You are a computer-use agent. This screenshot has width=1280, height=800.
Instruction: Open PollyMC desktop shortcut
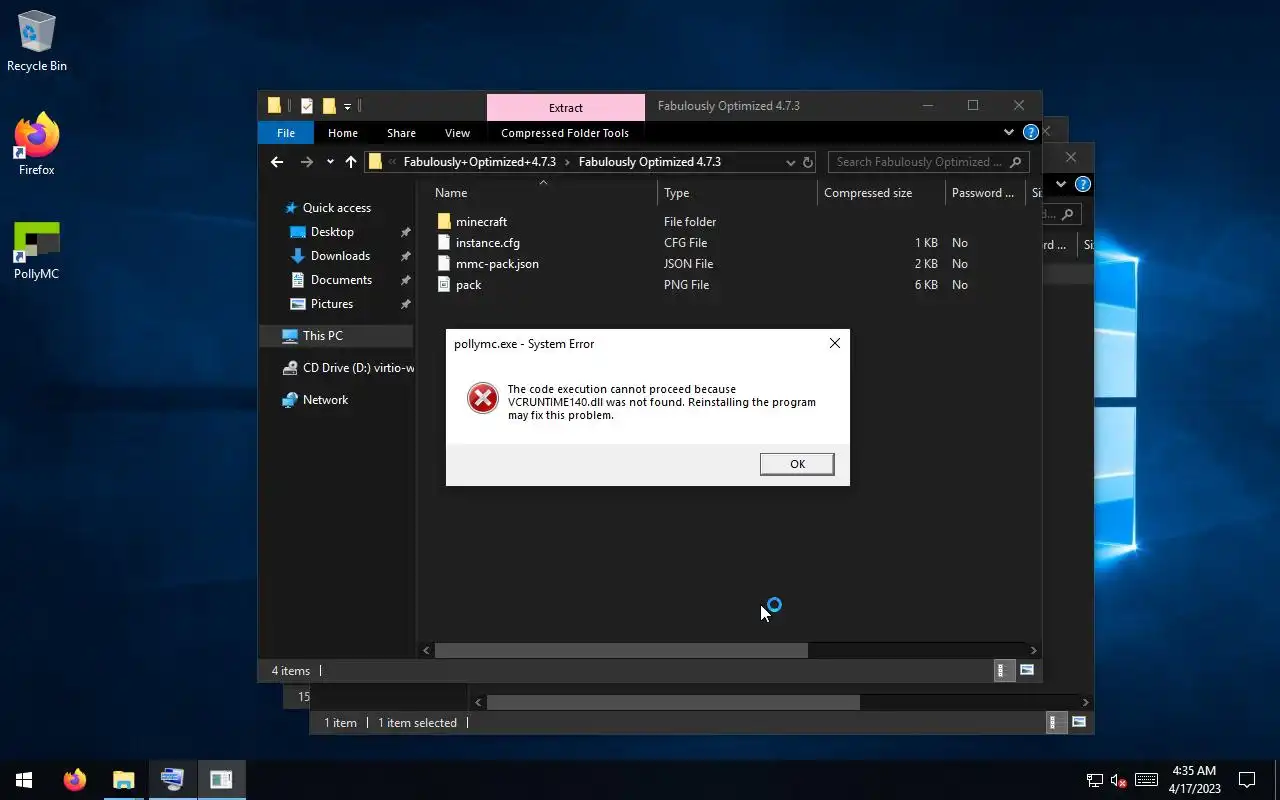[37, 250]
